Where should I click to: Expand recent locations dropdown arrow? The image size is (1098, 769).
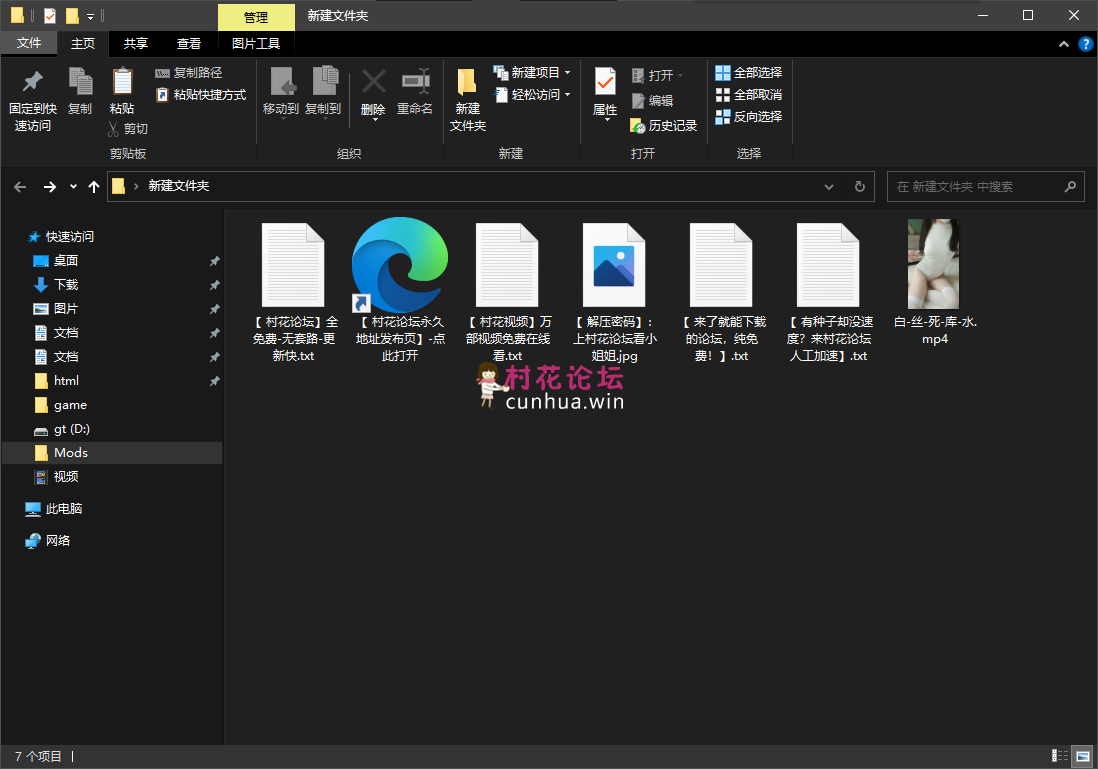(73, 187)
